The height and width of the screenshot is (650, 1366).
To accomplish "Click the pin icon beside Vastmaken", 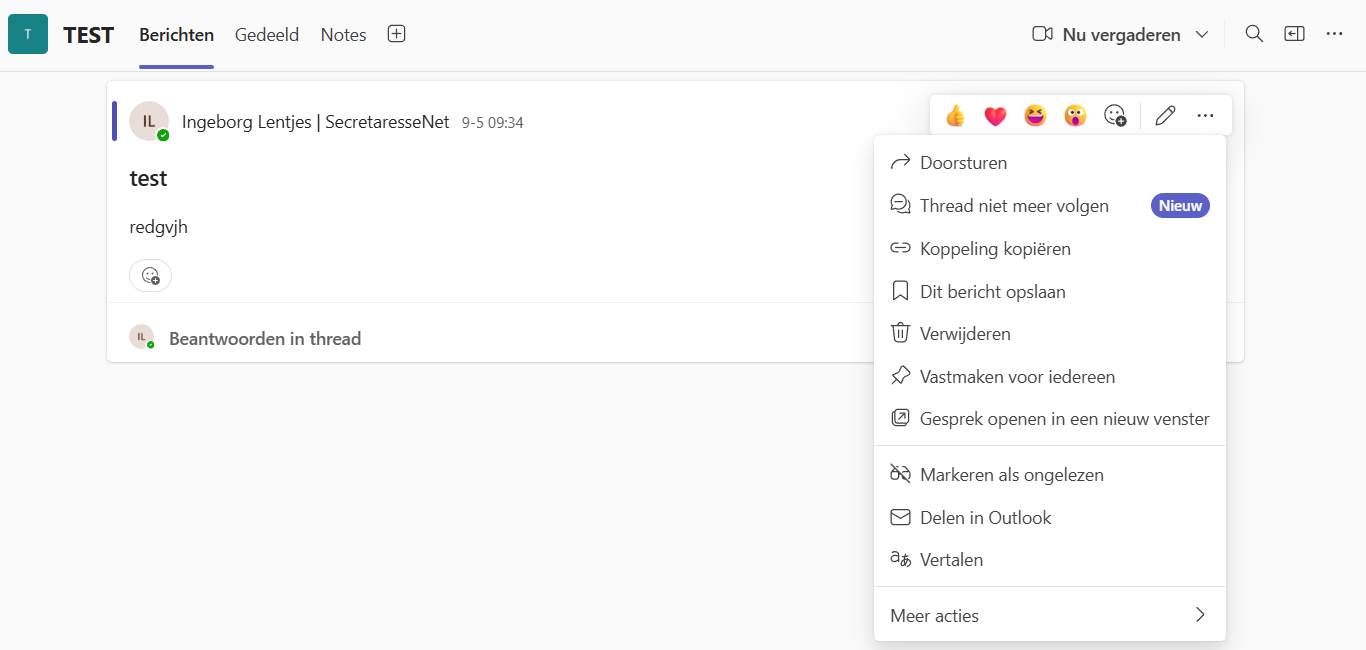I will 900,376.
